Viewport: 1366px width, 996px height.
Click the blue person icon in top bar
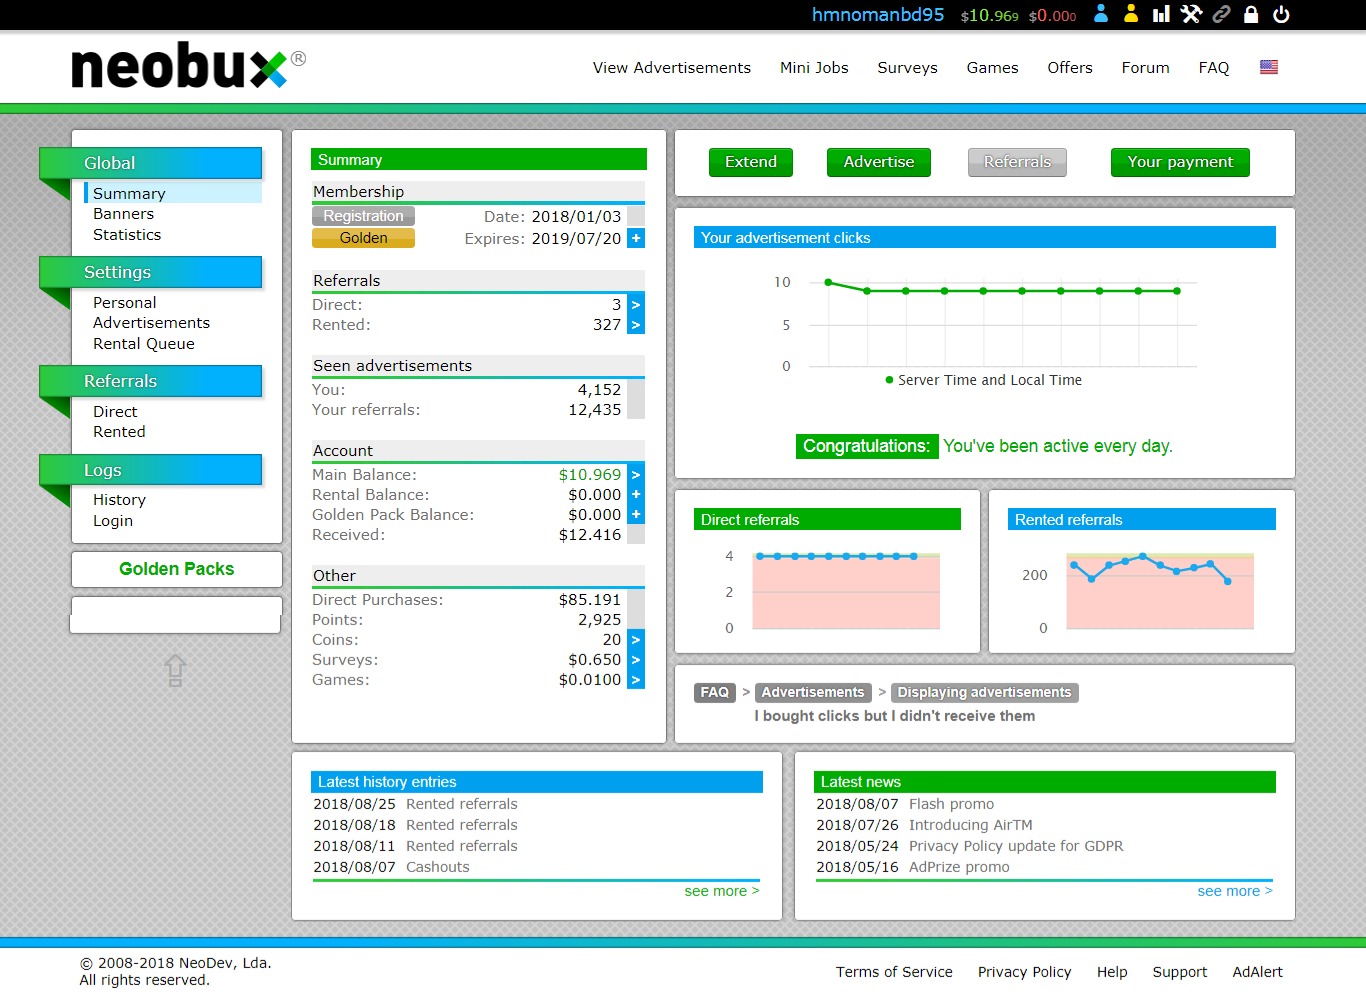(1101, 14)
